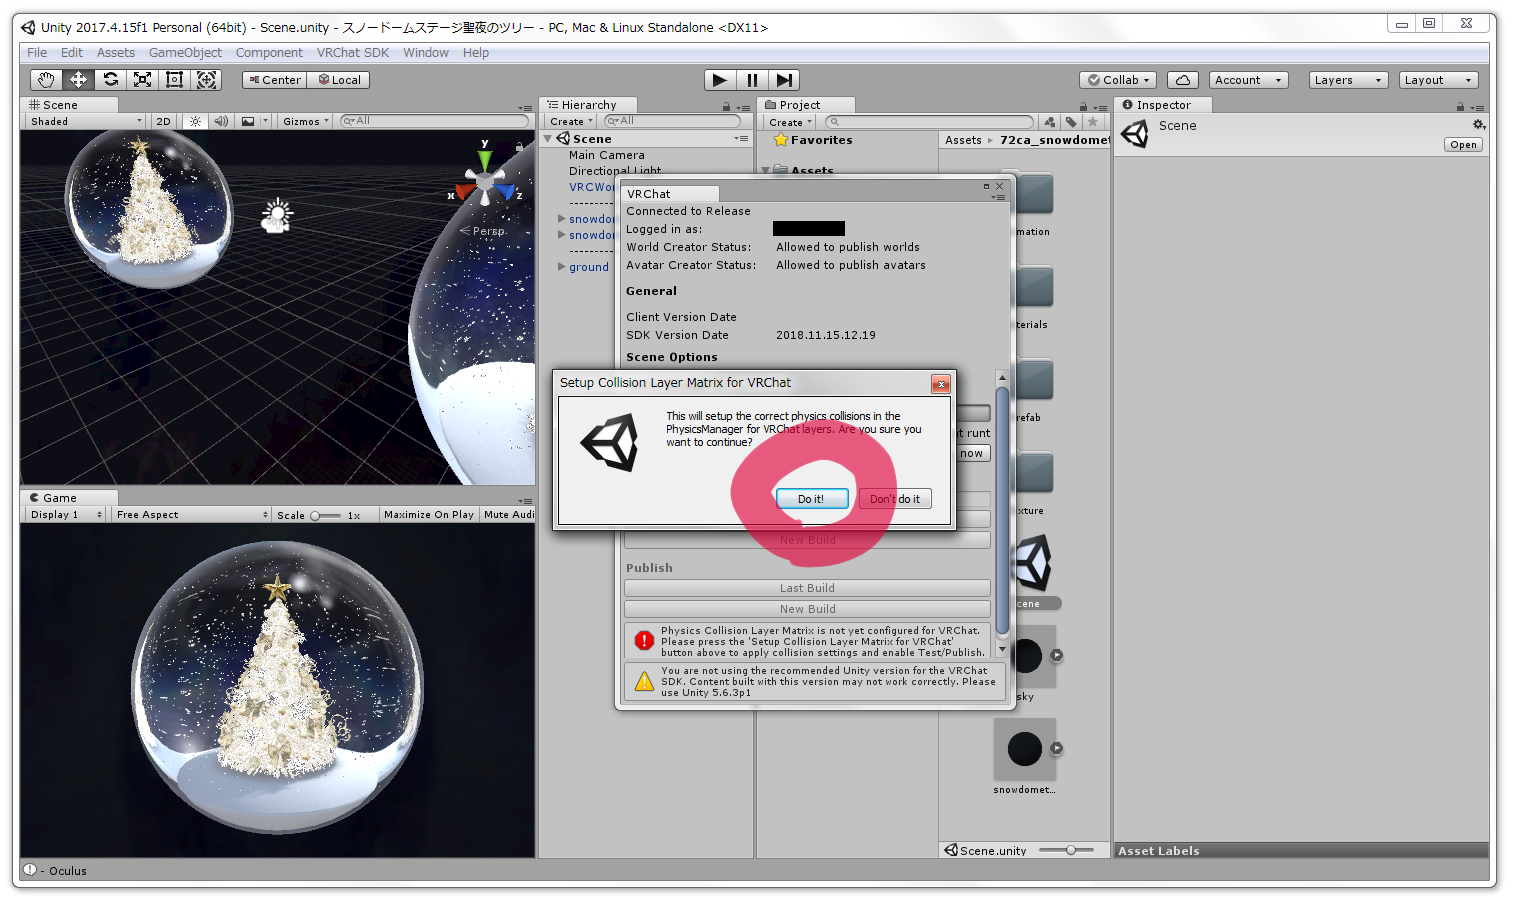Open the Display 1 dropdown
This screenshot has width=1516, height=905.
66,515
